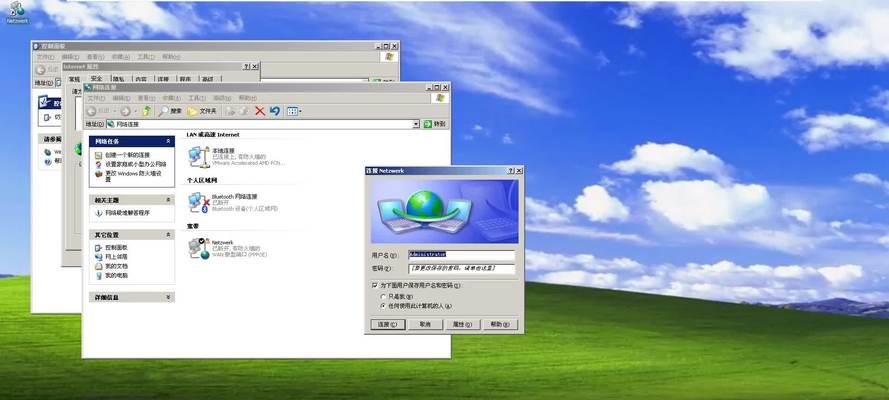Open the address bar dropdown arrow
Viewport: 889px width, 400px height.
tap(416, 124)
